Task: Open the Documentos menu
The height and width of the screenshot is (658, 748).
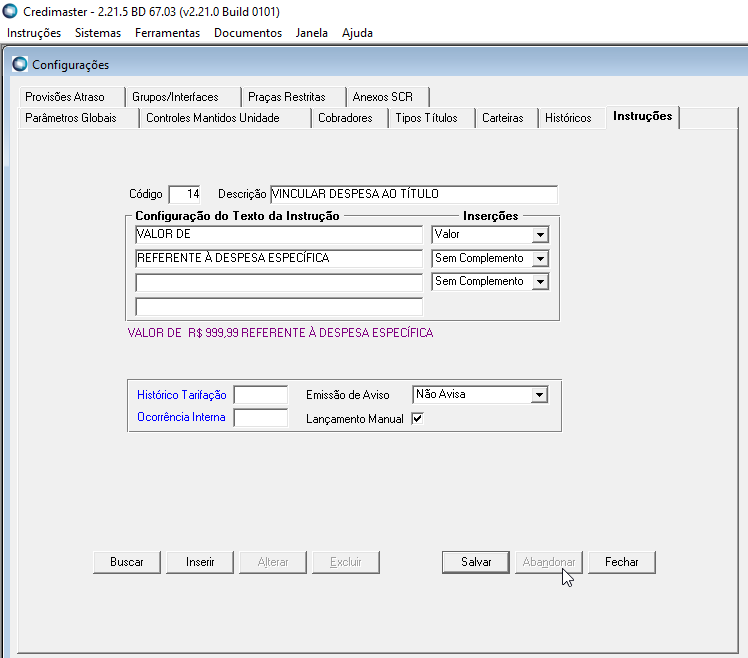Action: click(x=248, y=33)
